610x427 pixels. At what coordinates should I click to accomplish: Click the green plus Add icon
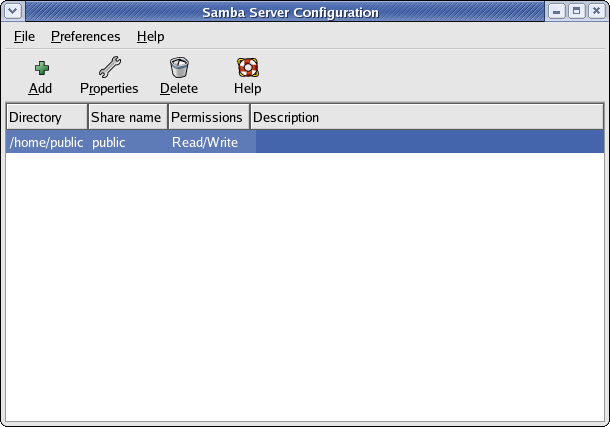coord(41,68)
